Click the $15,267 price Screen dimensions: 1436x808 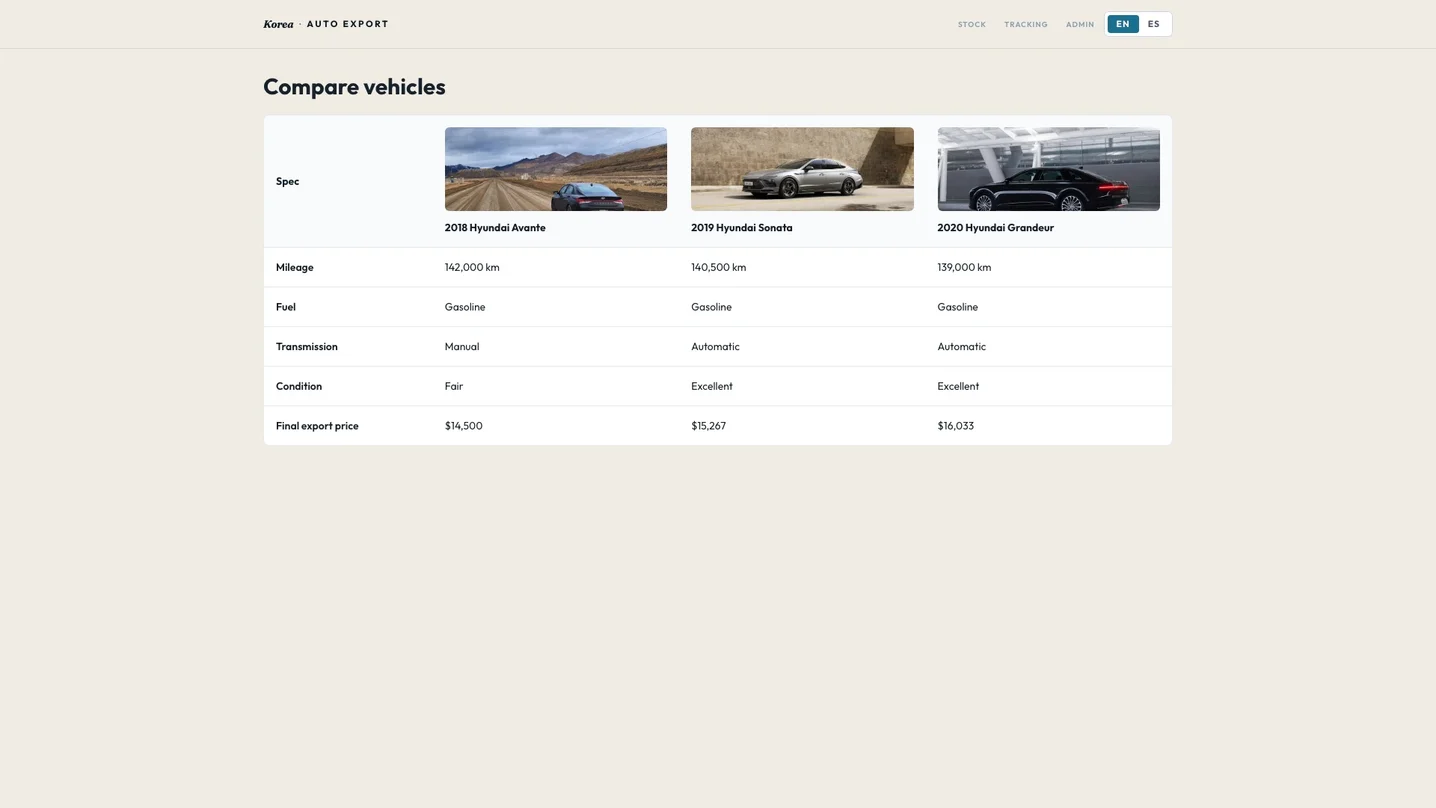pyautogui.click(x=709, y=426)
